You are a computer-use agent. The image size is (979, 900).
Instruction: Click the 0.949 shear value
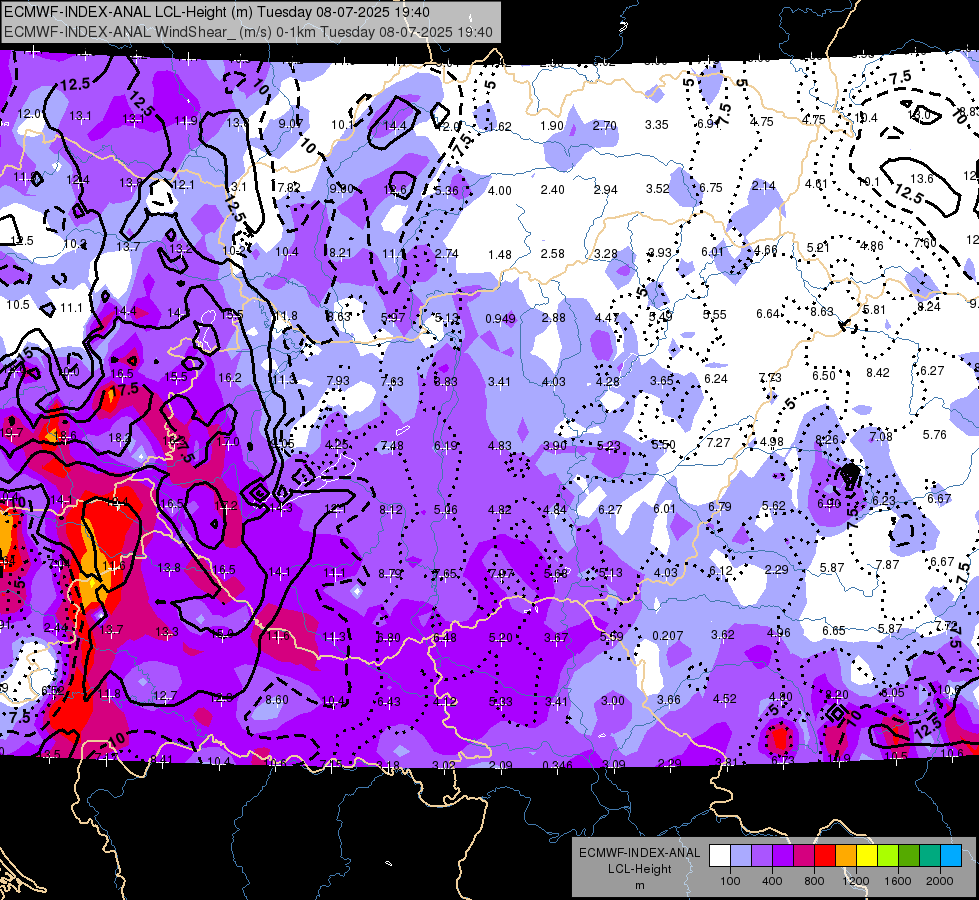pos(501,319)
